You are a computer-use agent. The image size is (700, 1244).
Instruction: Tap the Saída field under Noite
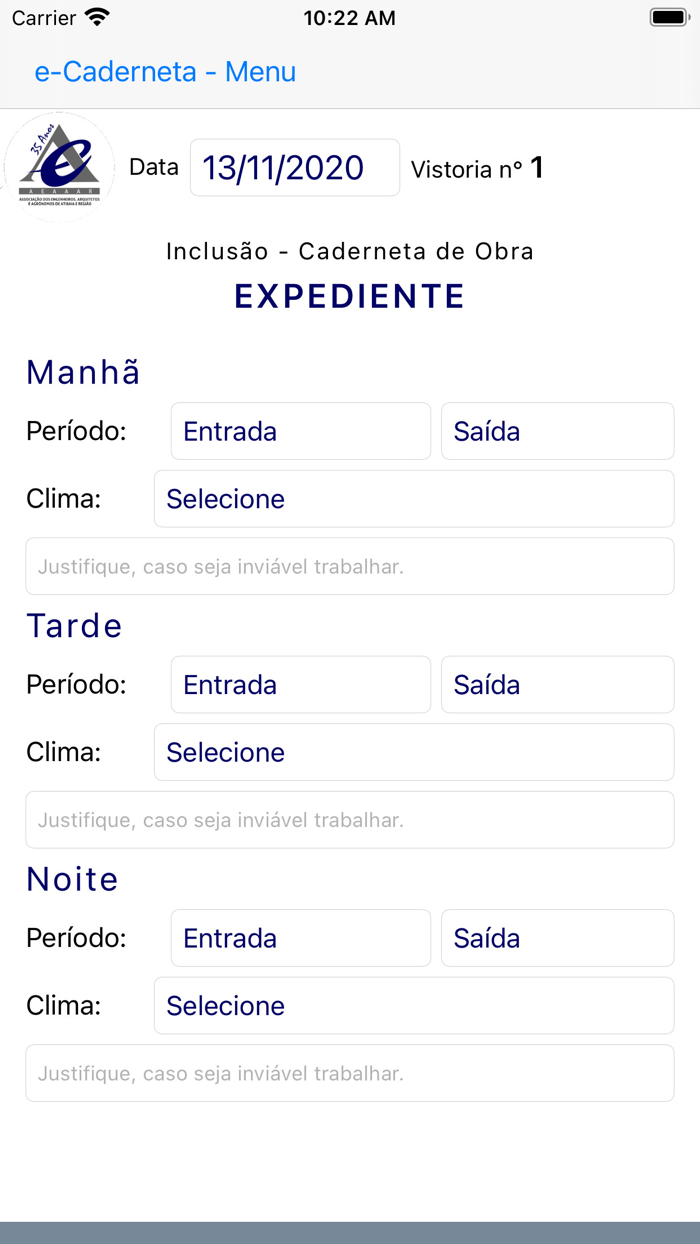point(557,938)
